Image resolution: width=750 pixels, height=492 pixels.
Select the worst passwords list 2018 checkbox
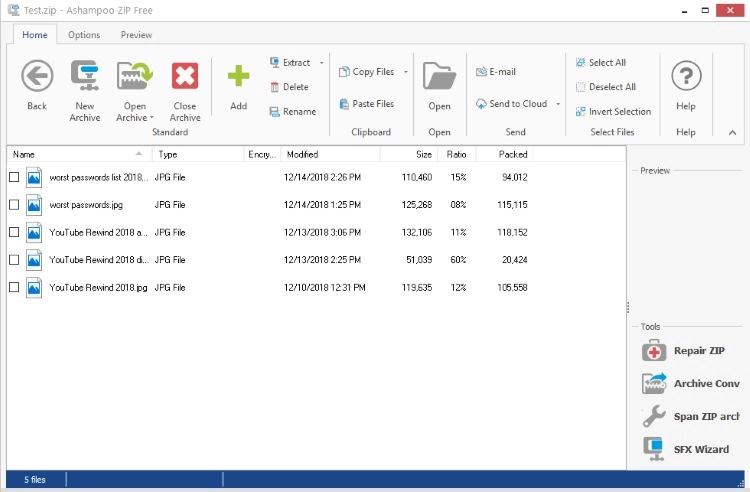(x=14, y=177)
